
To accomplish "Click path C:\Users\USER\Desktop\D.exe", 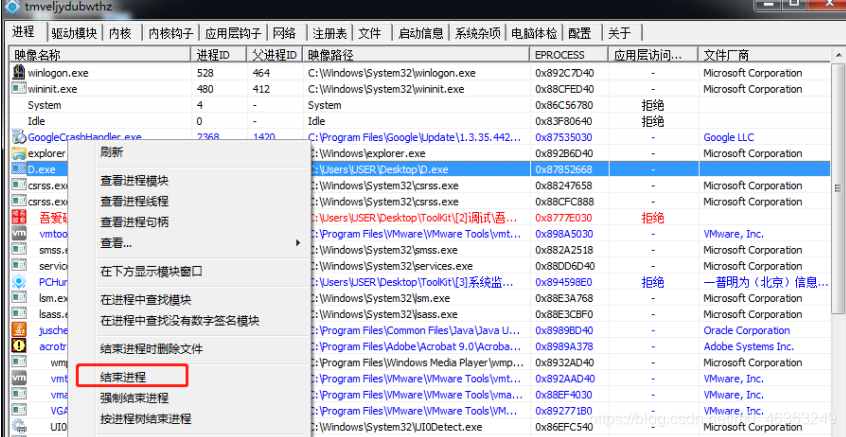I will (379, 169).
